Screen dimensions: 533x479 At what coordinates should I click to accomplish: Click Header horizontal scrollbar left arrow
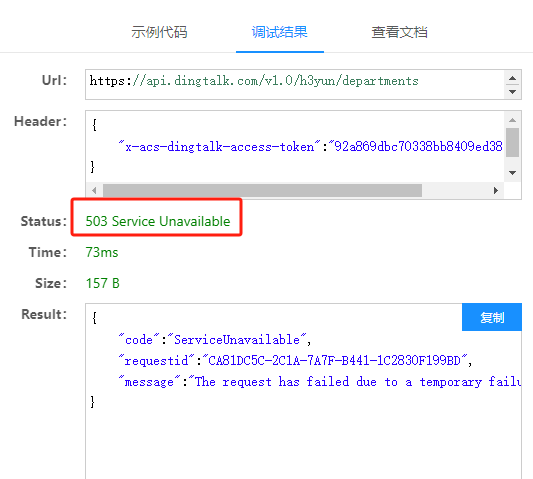(x=94, y=190)
